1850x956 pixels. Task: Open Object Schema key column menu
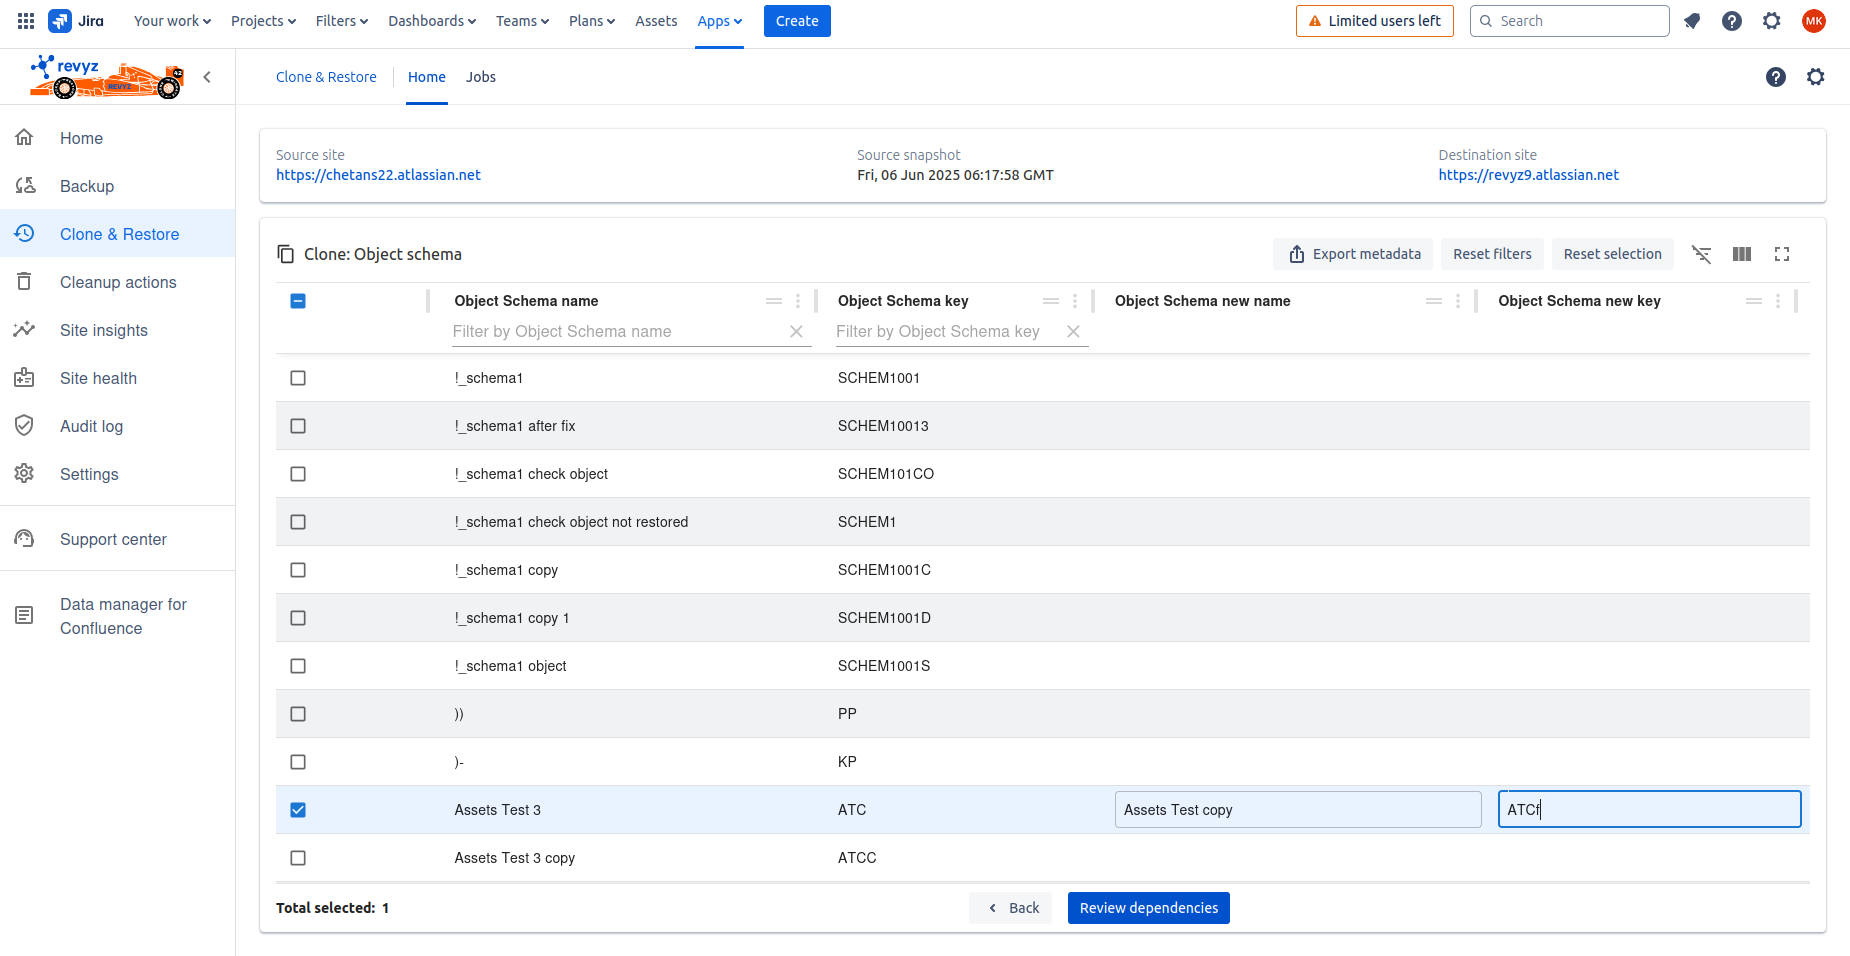(x=1075, y=301)
